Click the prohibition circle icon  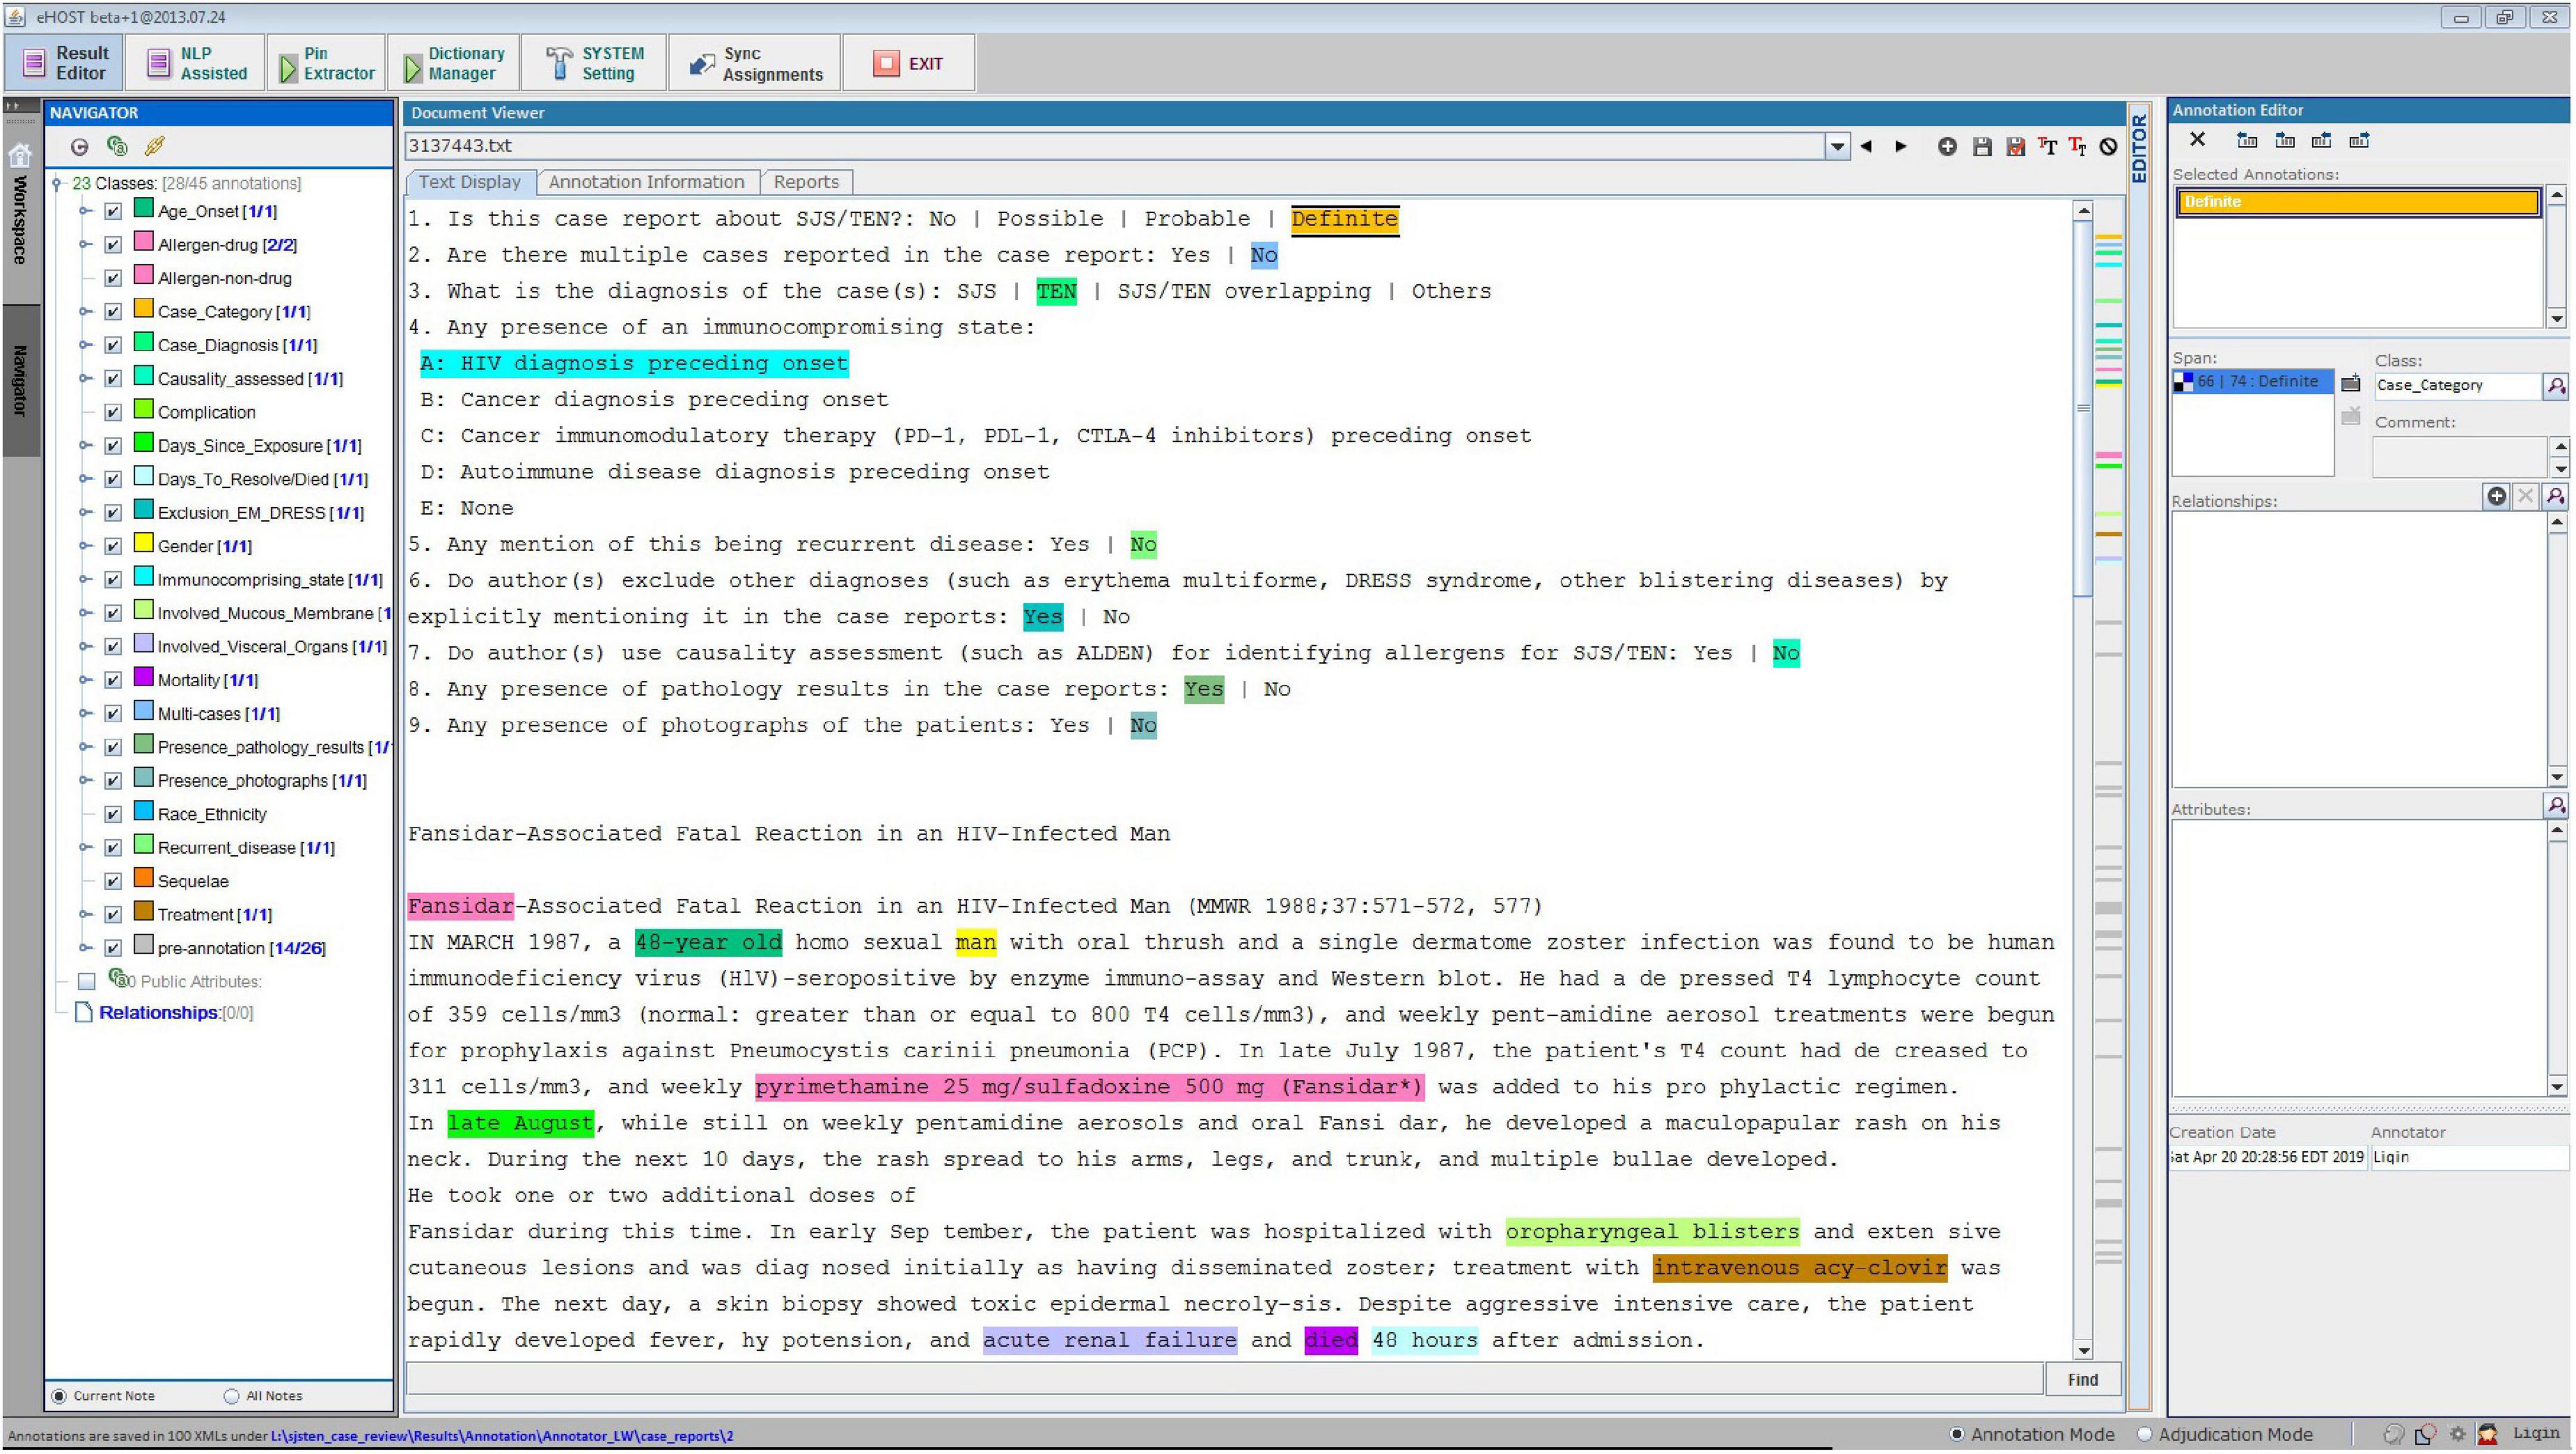[x=2108, y=147]
